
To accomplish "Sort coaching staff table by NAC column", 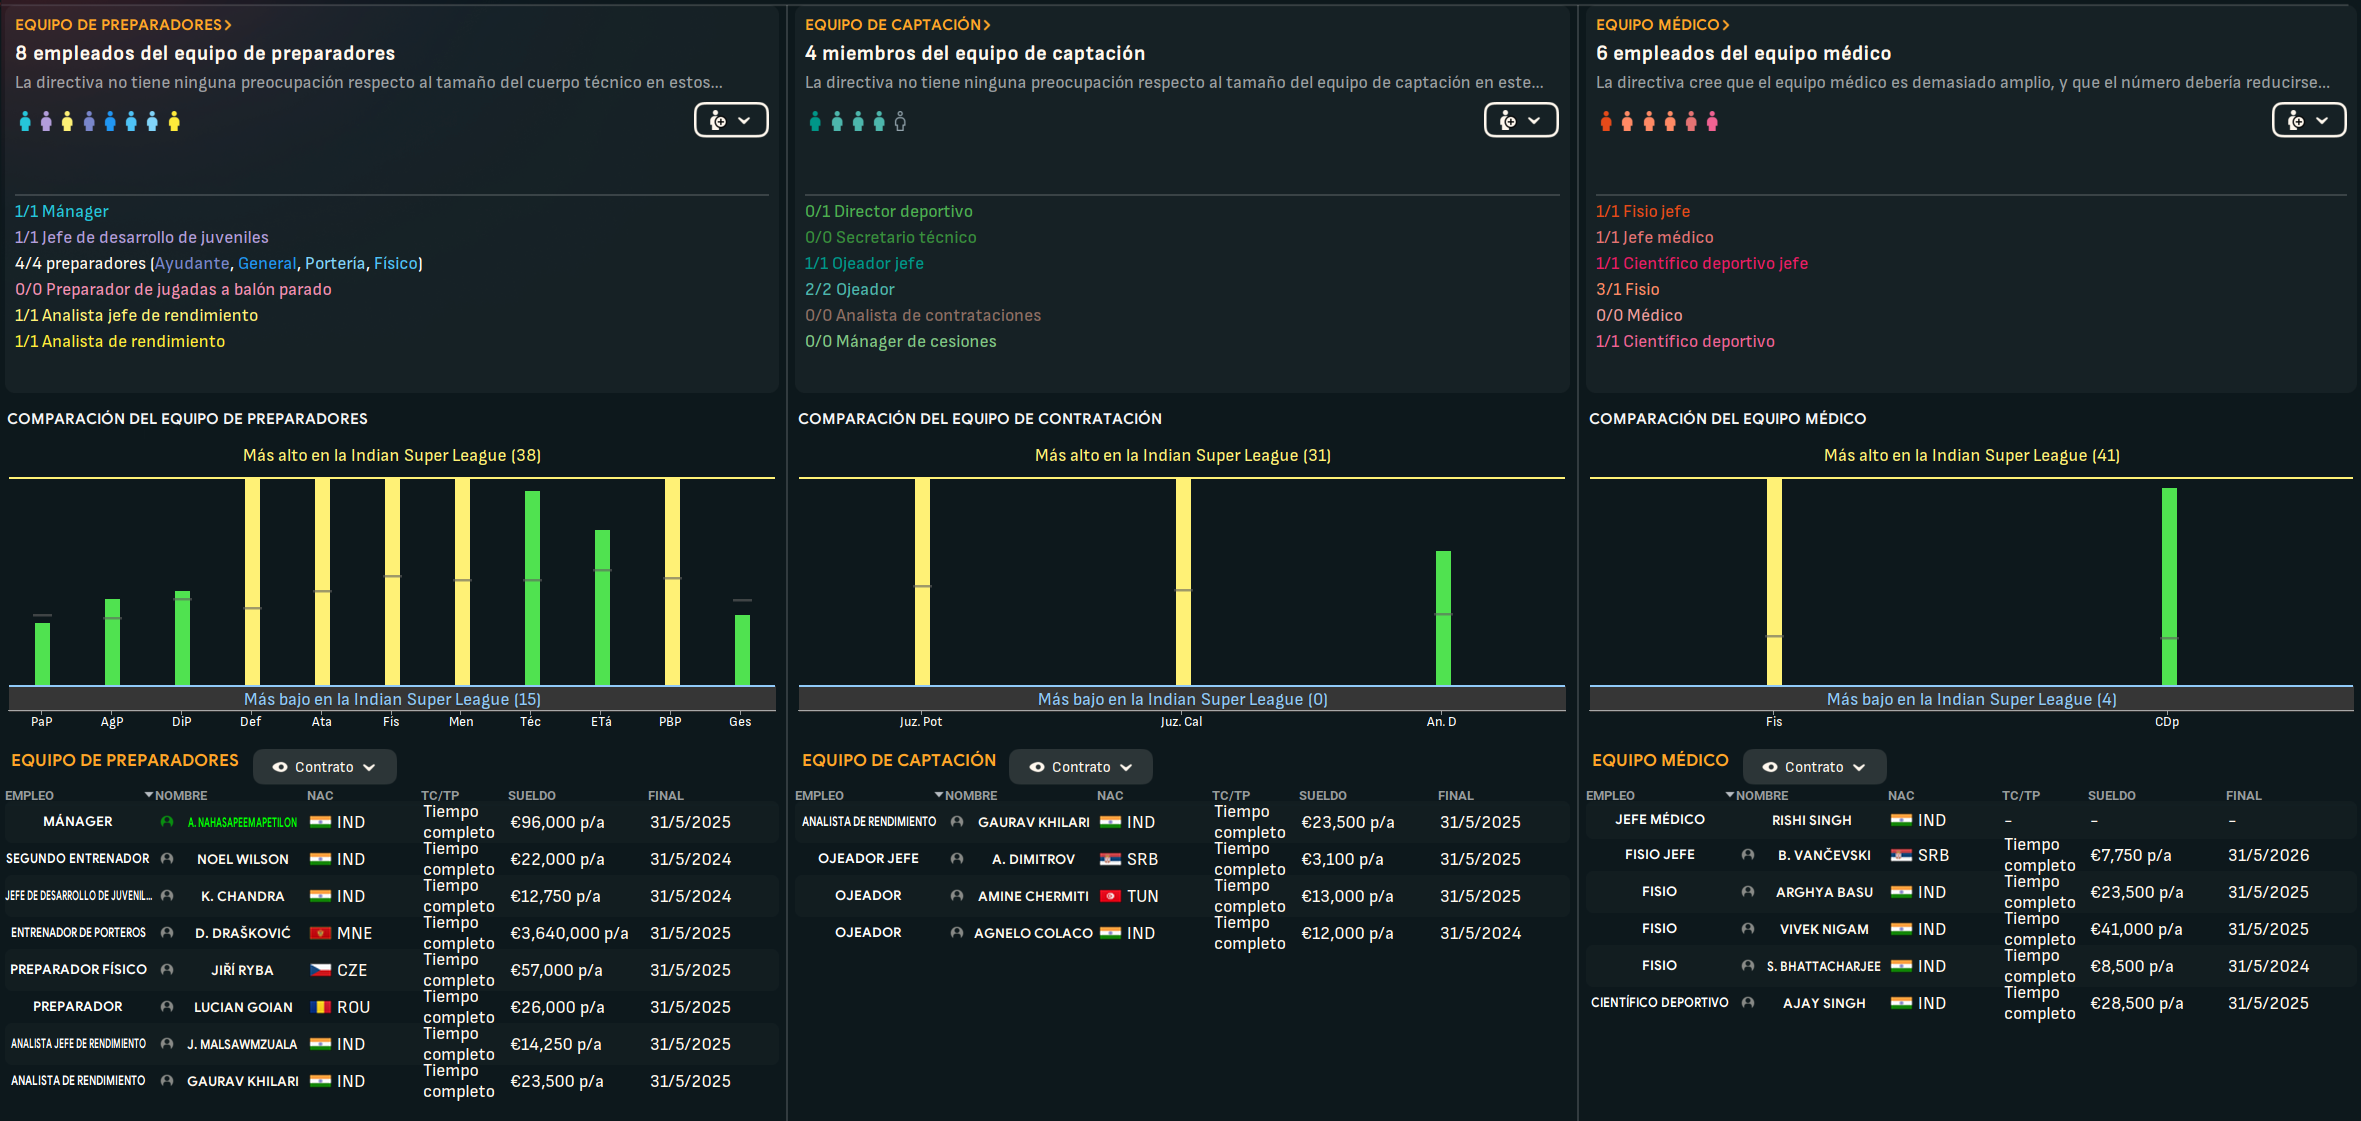I will coord(320,796).
